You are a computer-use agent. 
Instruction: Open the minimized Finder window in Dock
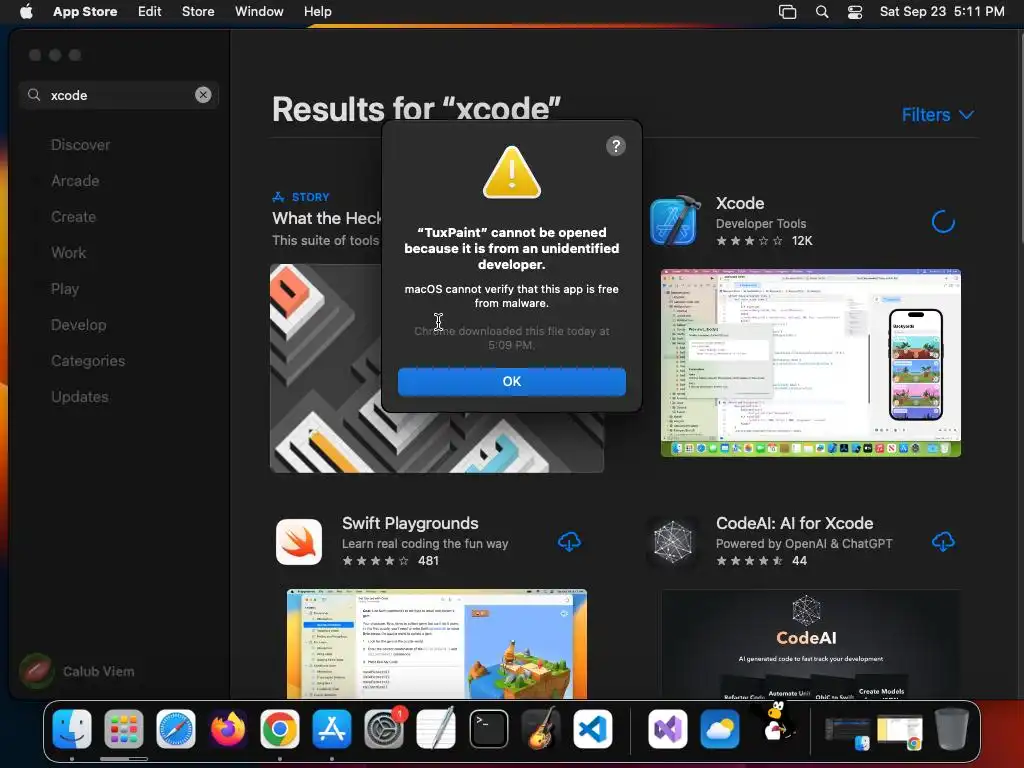click(848, 731)
